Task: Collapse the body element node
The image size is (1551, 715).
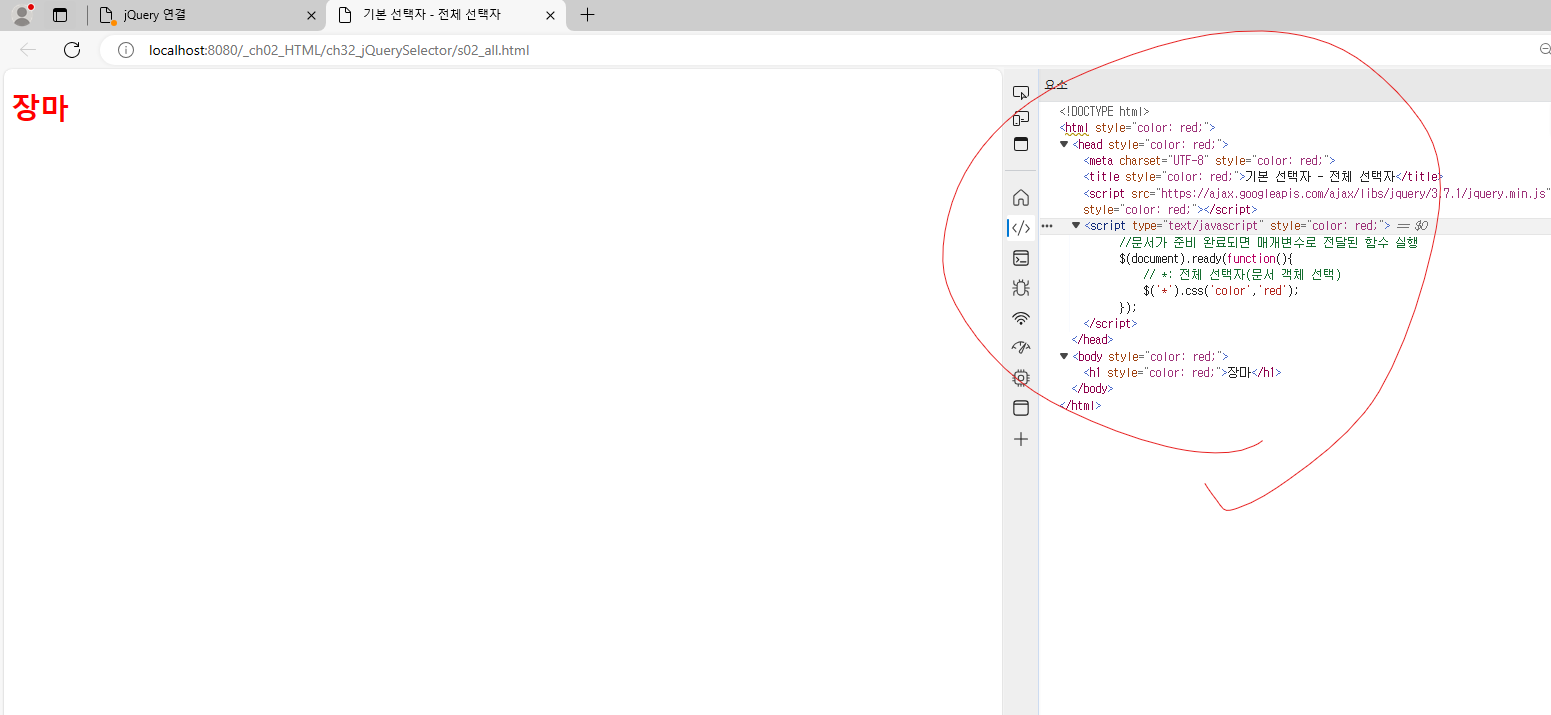Action: pyautogui.click(x=1064, y=356)
